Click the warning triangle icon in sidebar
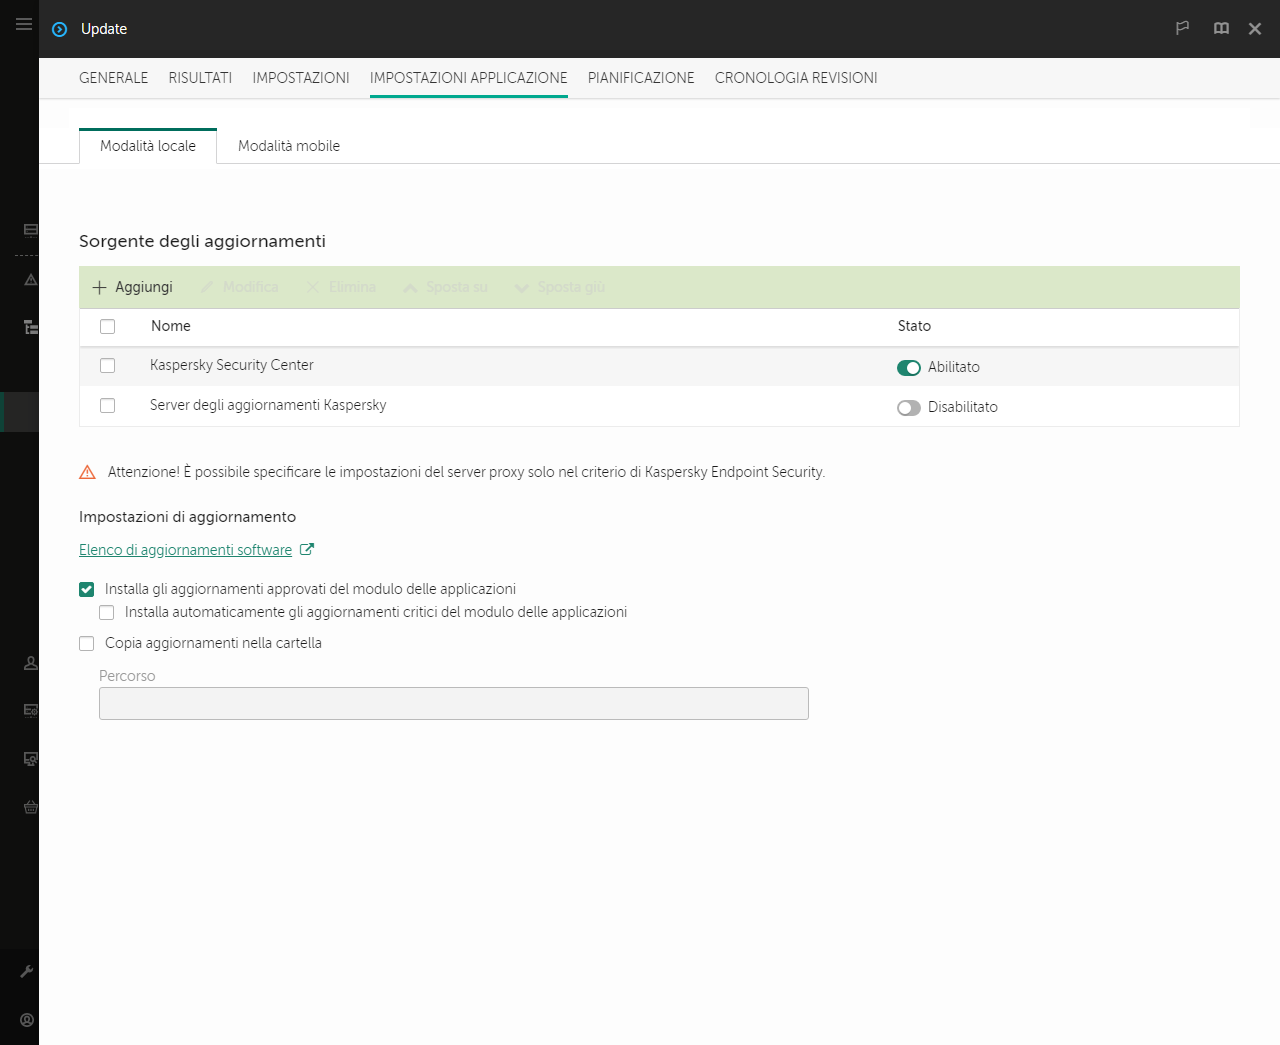Viewport: 1280px width, 1045px height. pyautogui.click(x=31, y=280)
